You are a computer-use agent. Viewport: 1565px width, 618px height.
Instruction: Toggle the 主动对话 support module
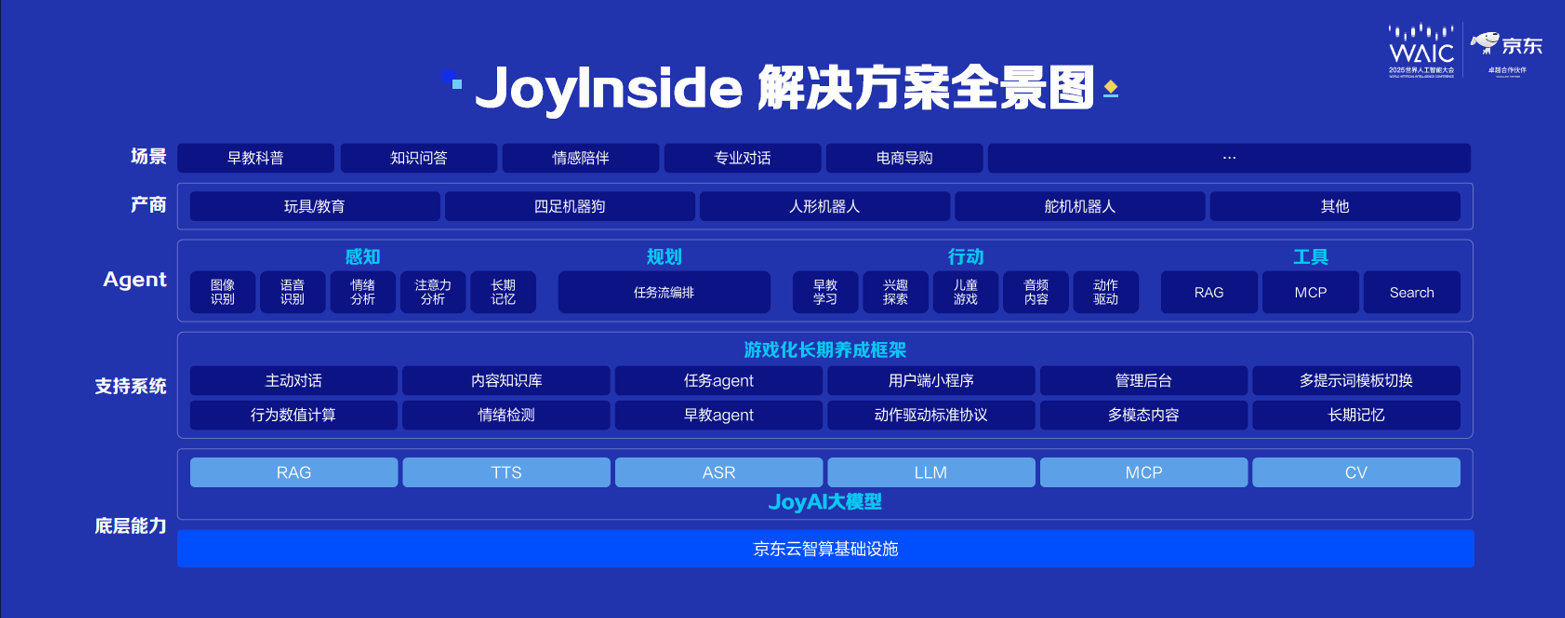[x=293, y=380]
